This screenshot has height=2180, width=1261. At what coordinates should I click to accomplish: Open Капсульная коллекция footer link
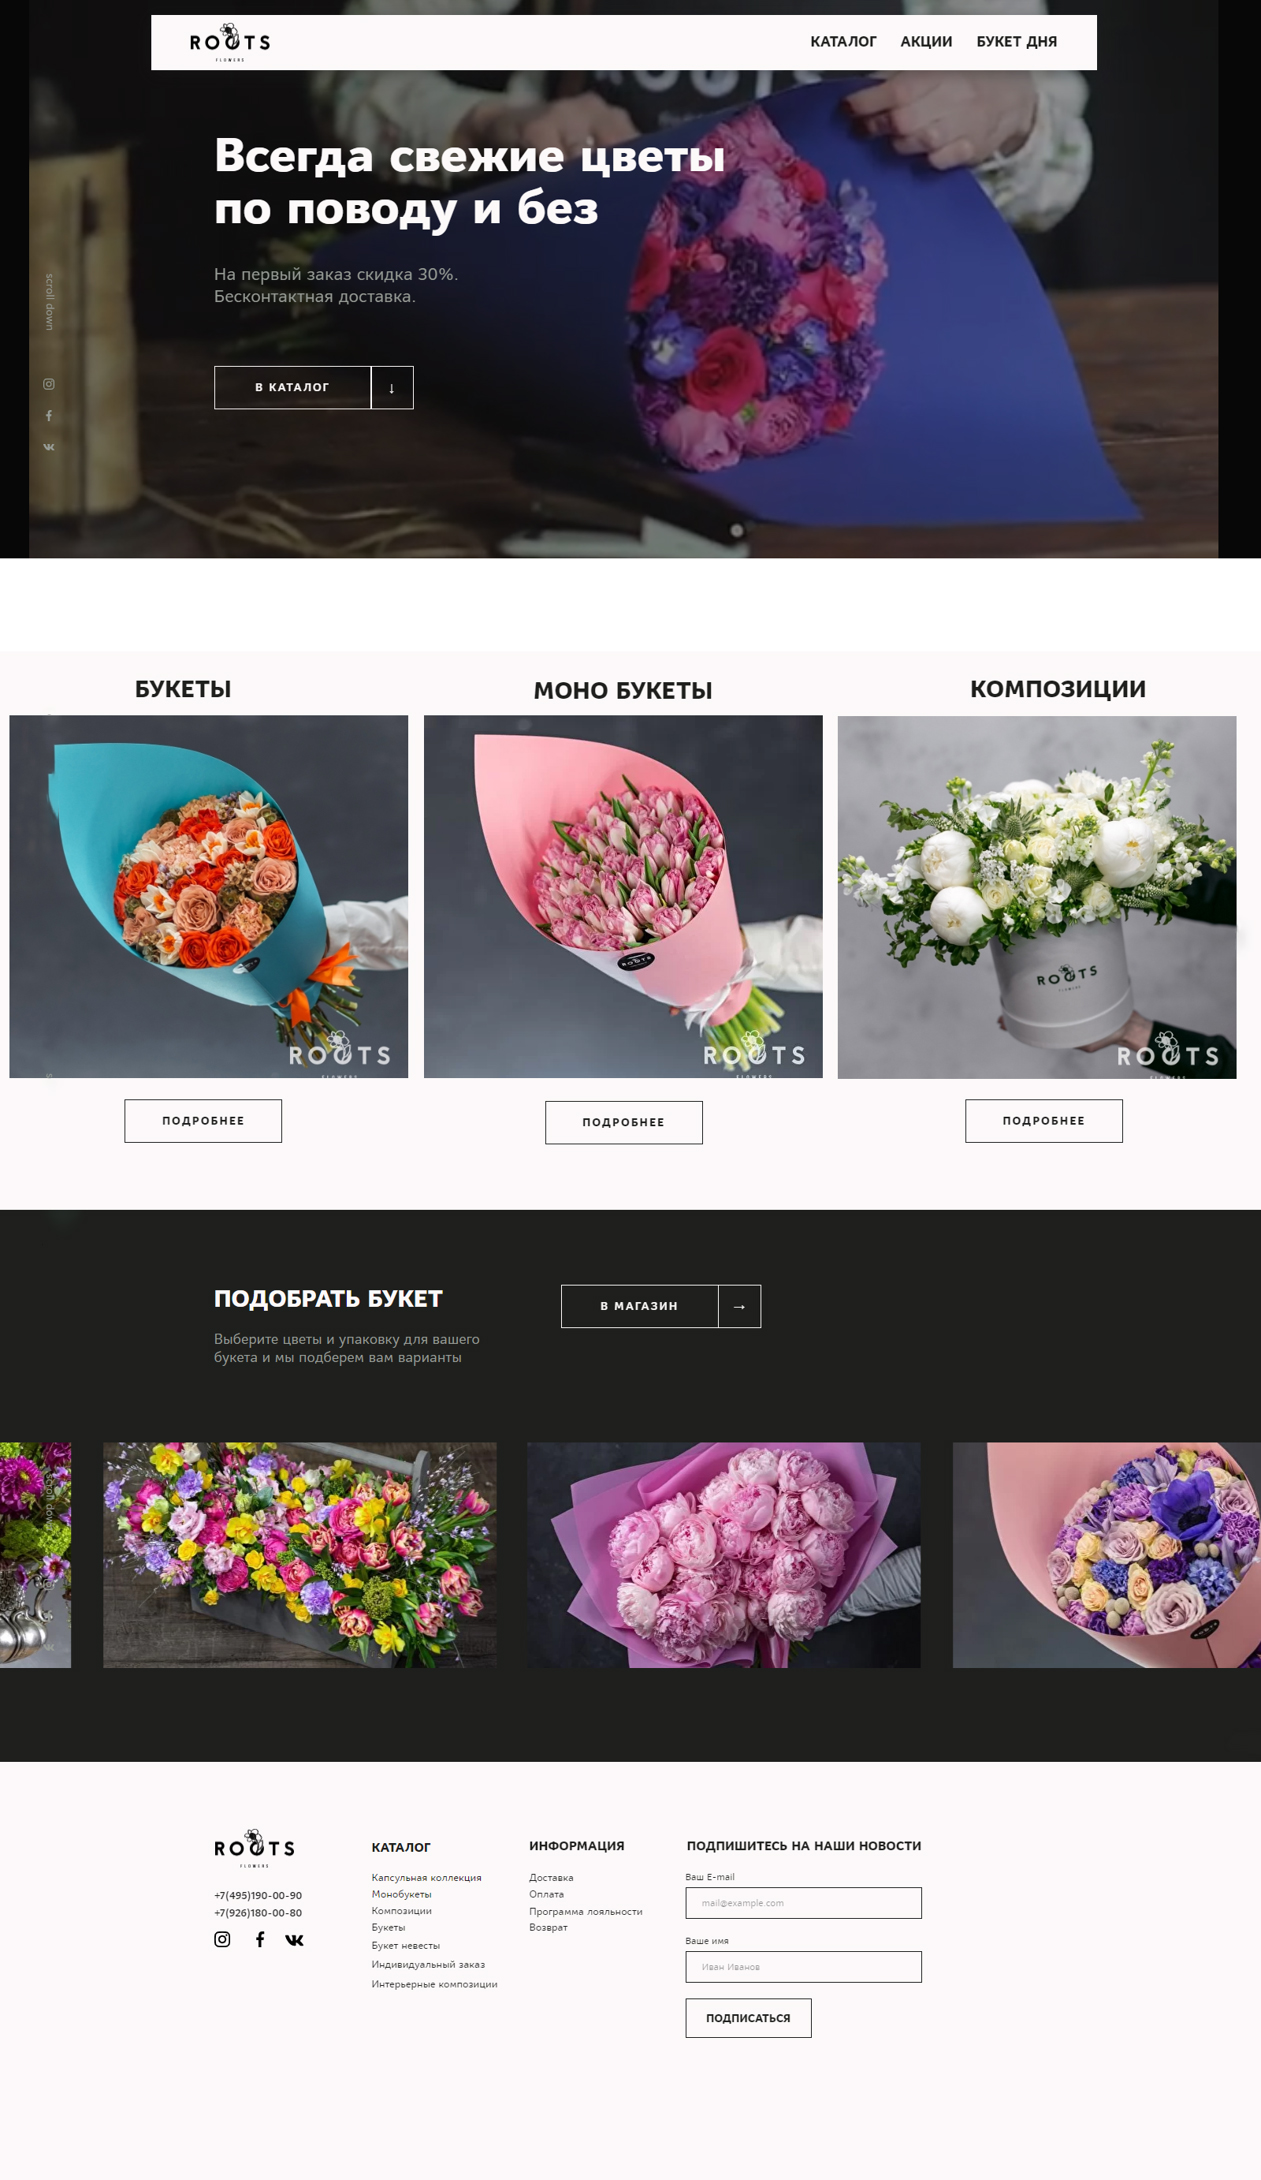click(426, 1878)
